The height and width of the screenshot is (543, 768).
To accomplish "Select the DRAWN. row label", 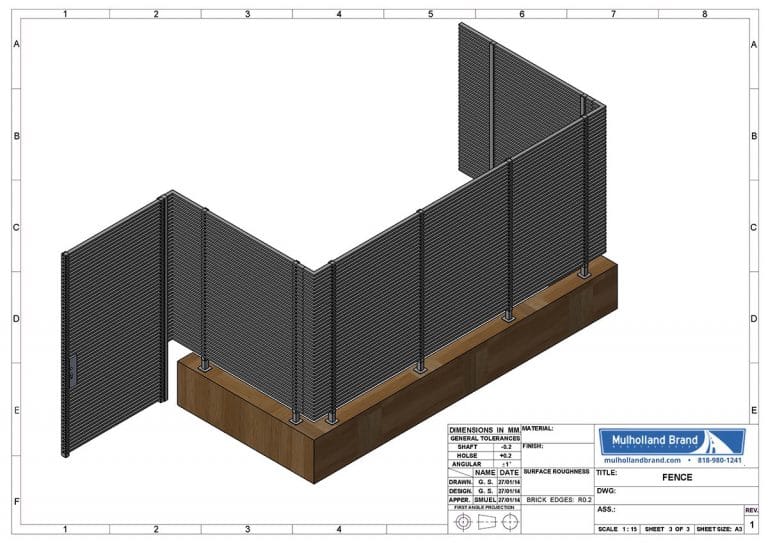I will (460, 482).
